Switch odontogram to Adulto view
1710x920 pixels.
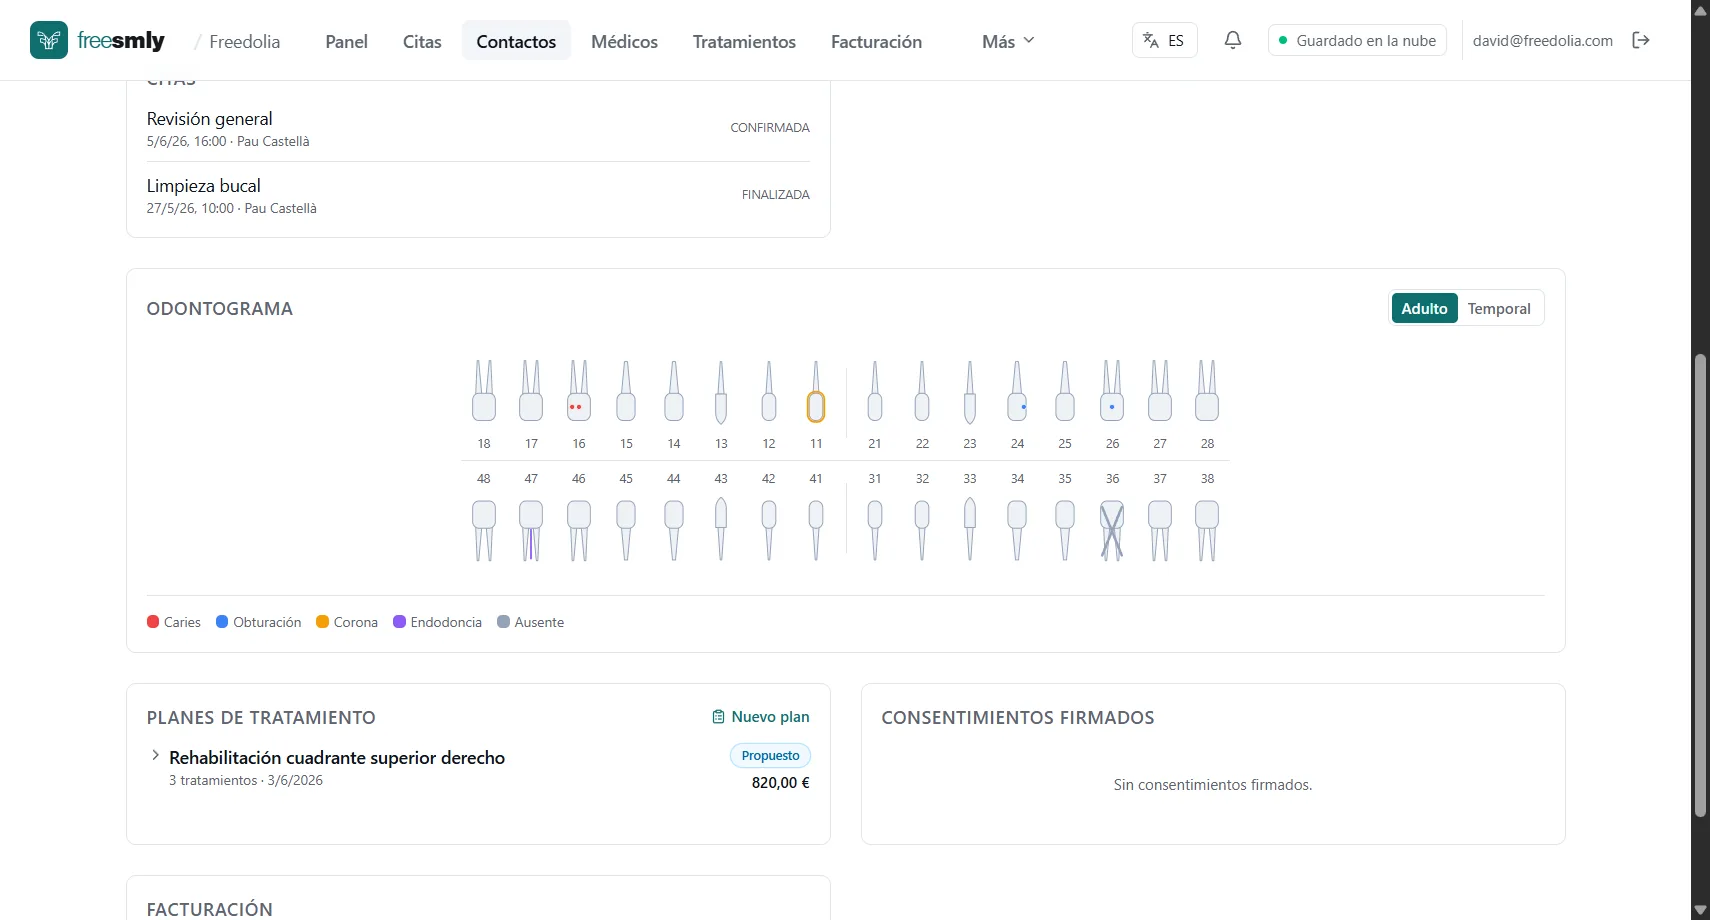coord(1424,308)
